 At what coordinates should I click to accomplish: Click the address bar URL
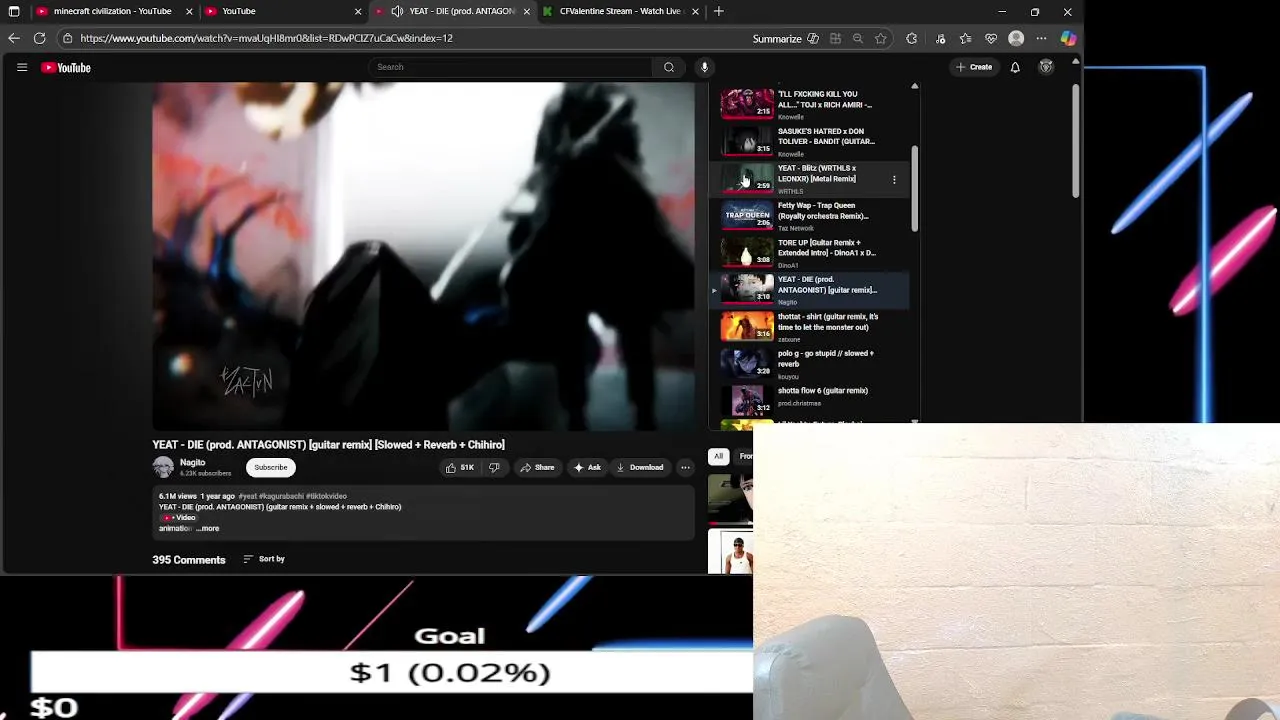point(266,38)
